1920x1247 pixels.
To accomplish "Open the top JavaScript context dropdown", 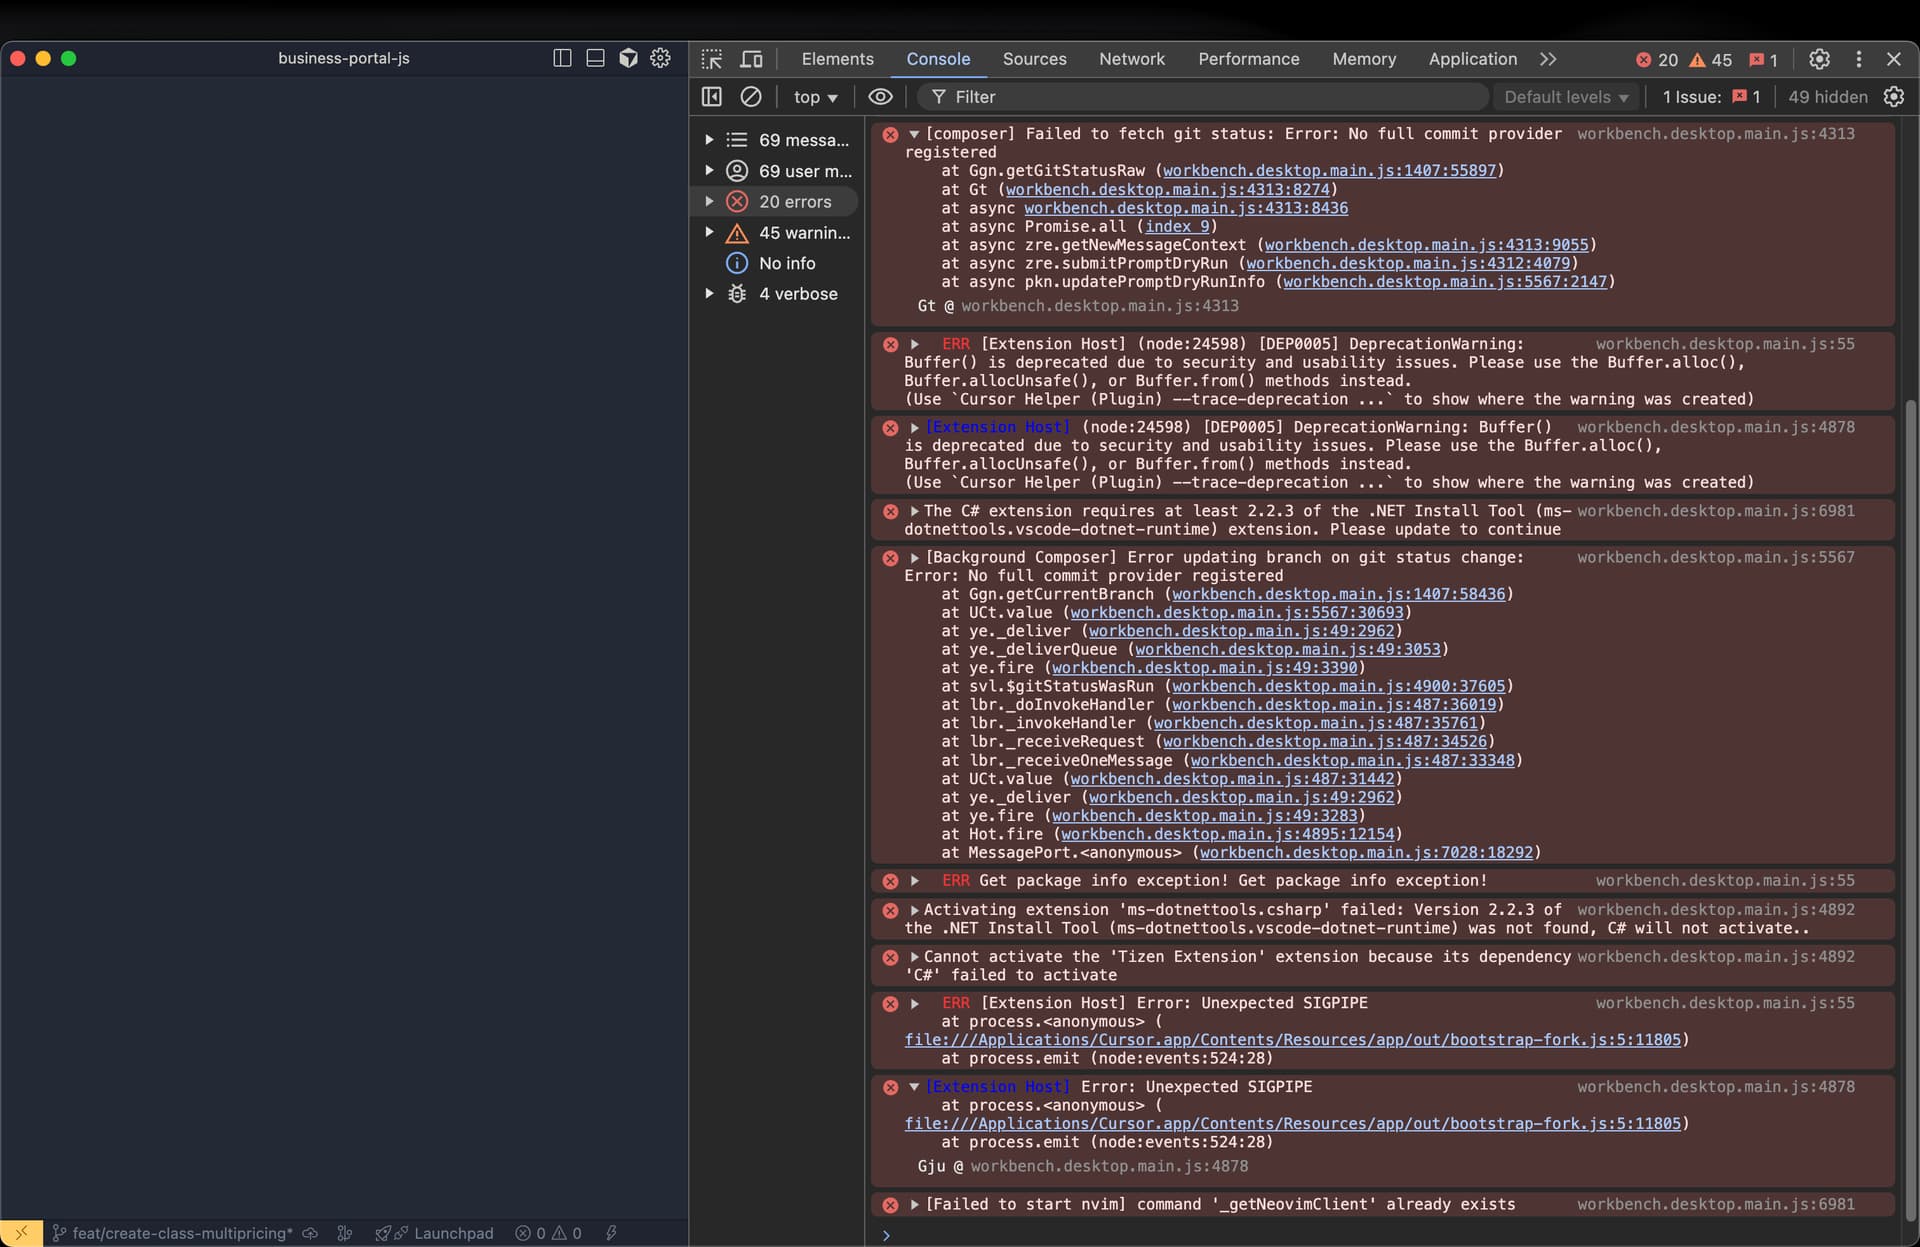I will [815, 97].
